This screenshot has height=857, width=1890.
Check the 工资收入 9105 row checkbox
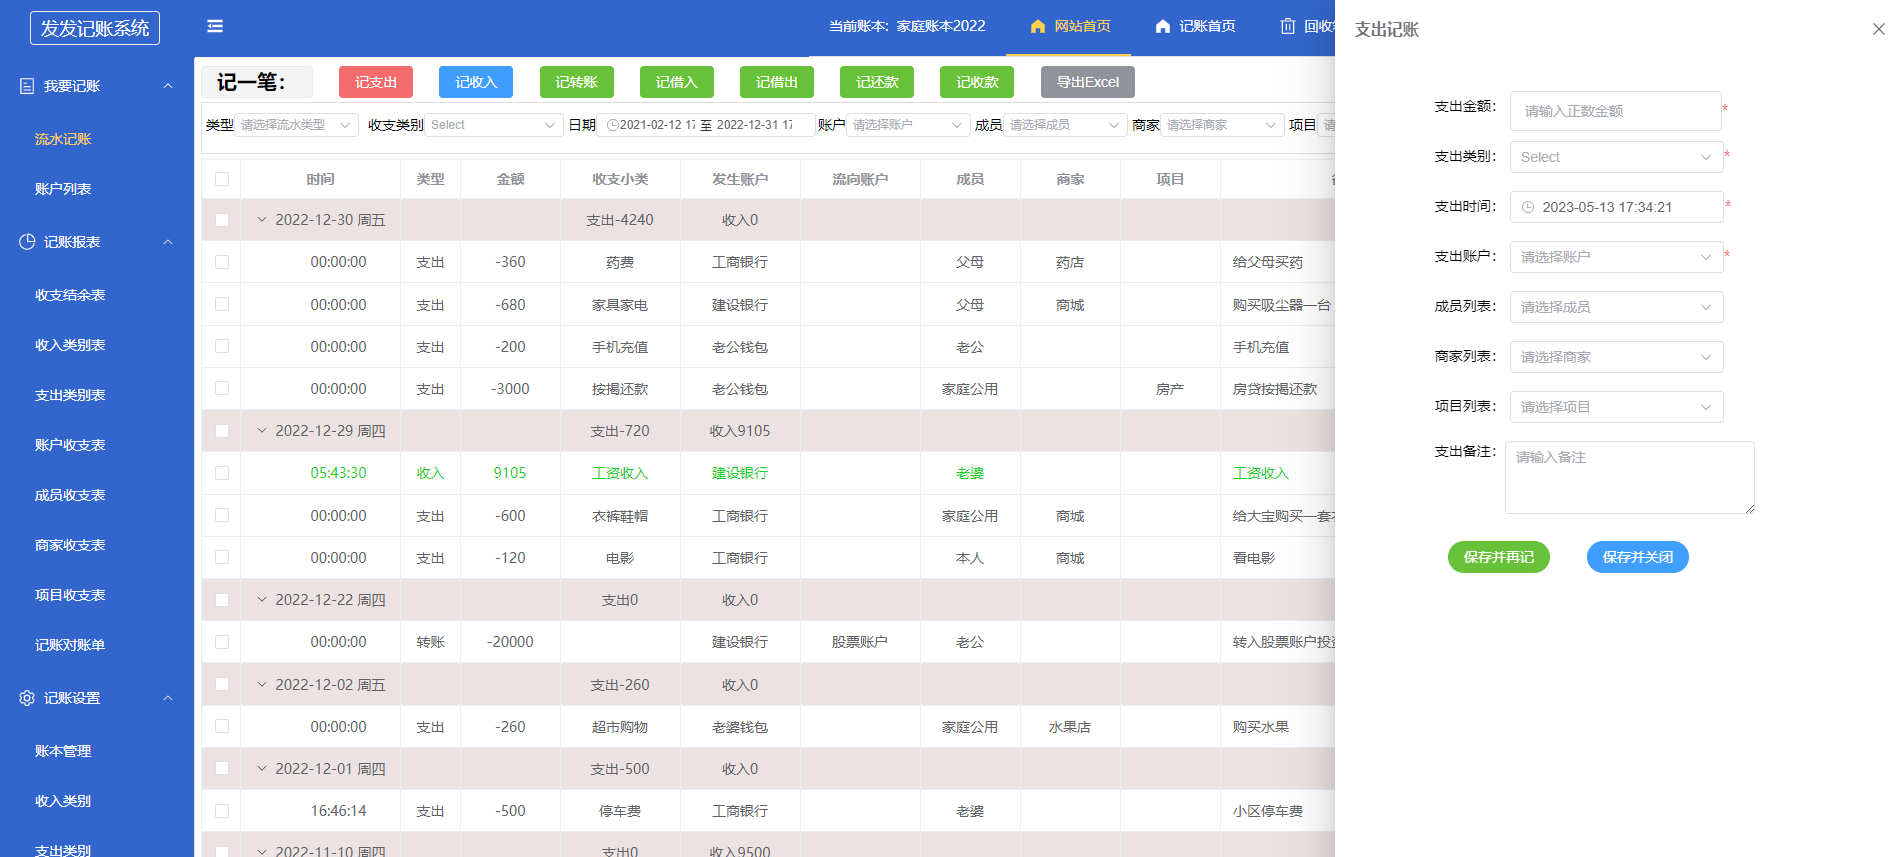point(222,473)
